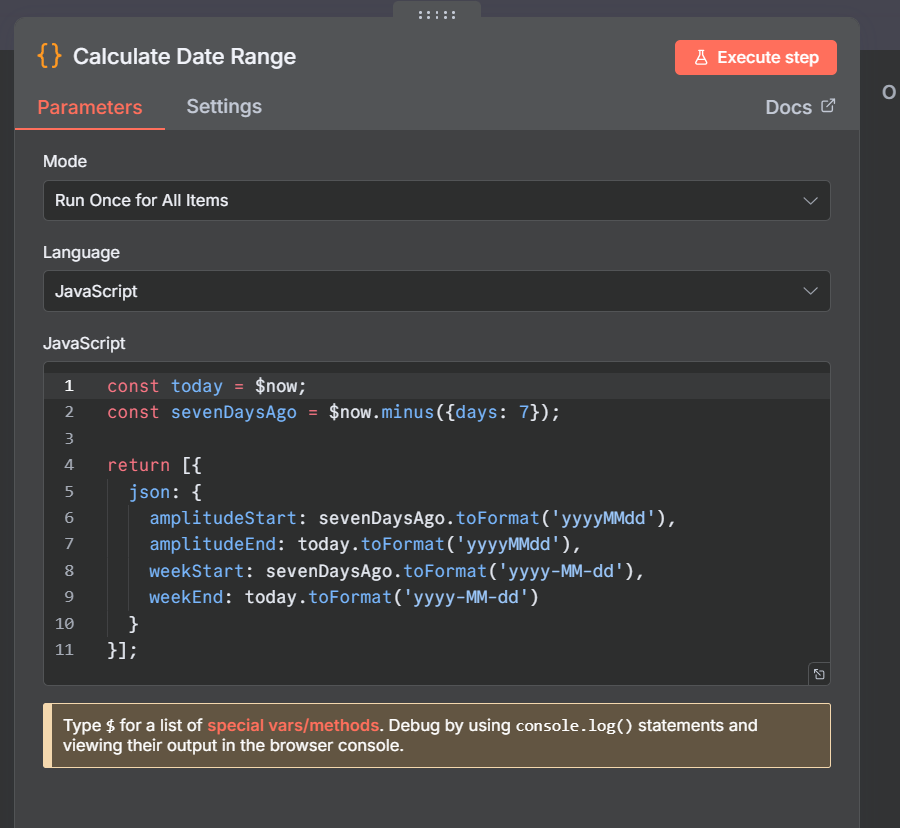Open the Parameters tab
Screen dimensions: 900x828
pyautogui.click(x=90, y=107)
